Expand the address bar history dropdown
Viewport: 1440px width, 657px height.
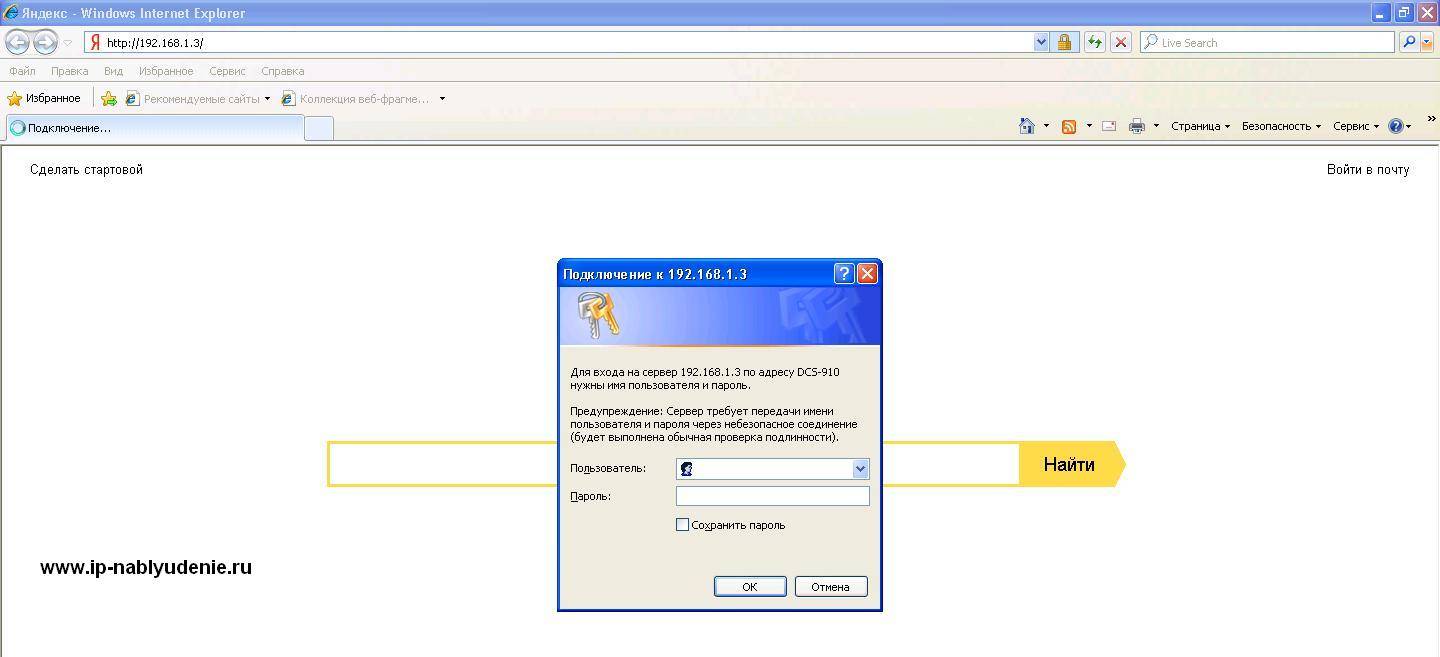click(x=1041, y=42)
